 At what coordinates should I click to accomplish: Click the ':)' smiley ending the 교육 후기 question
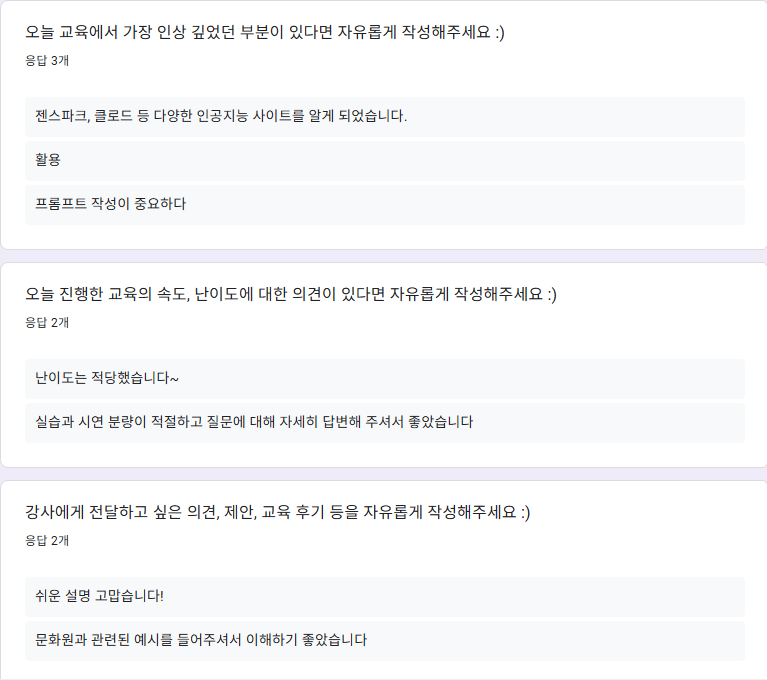[x=522, y=513]
